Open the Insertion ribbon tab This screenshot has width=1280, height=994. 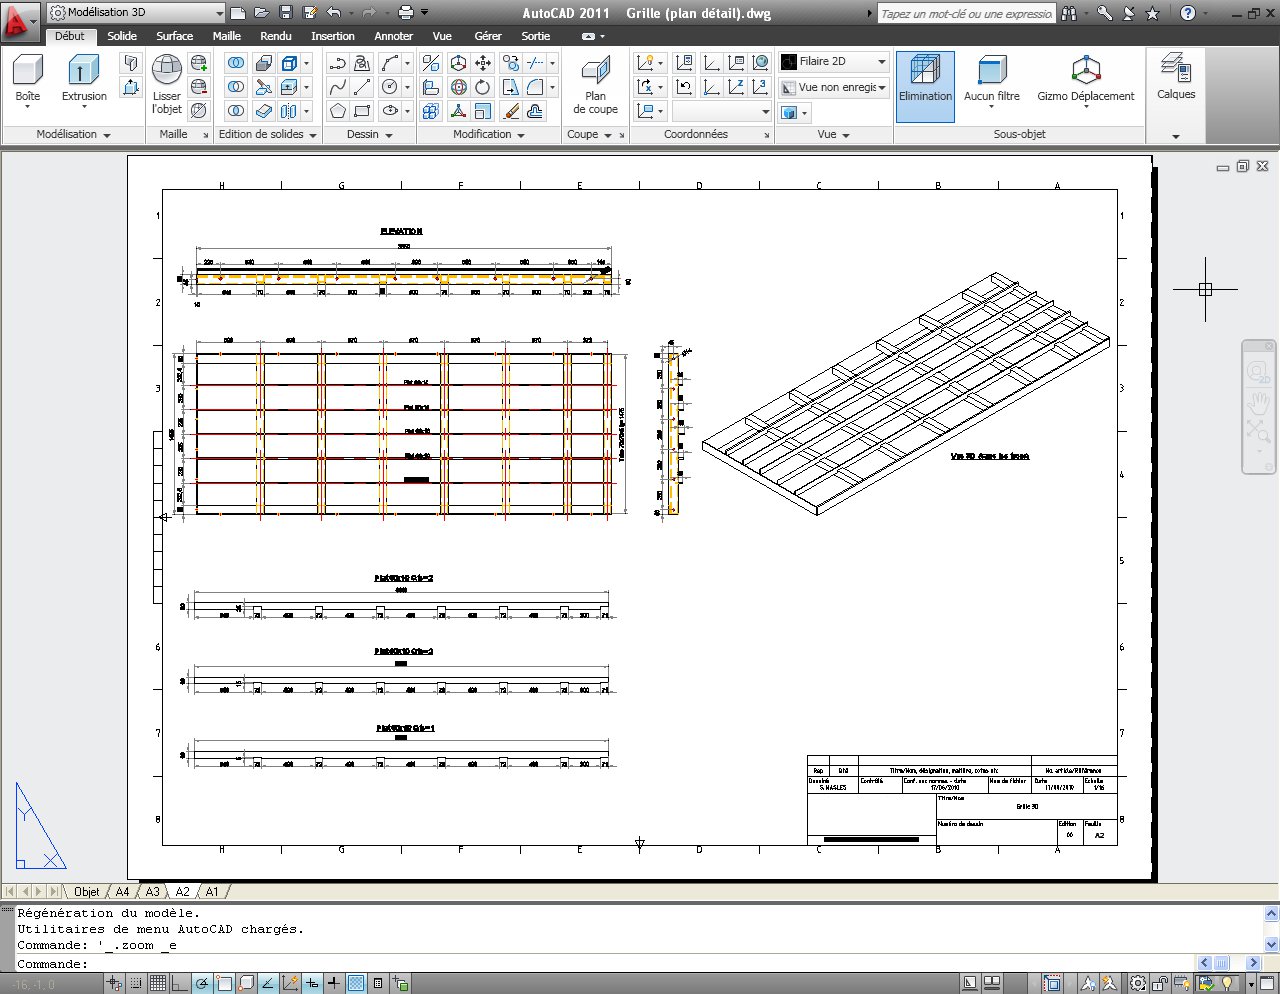(332, 36)
